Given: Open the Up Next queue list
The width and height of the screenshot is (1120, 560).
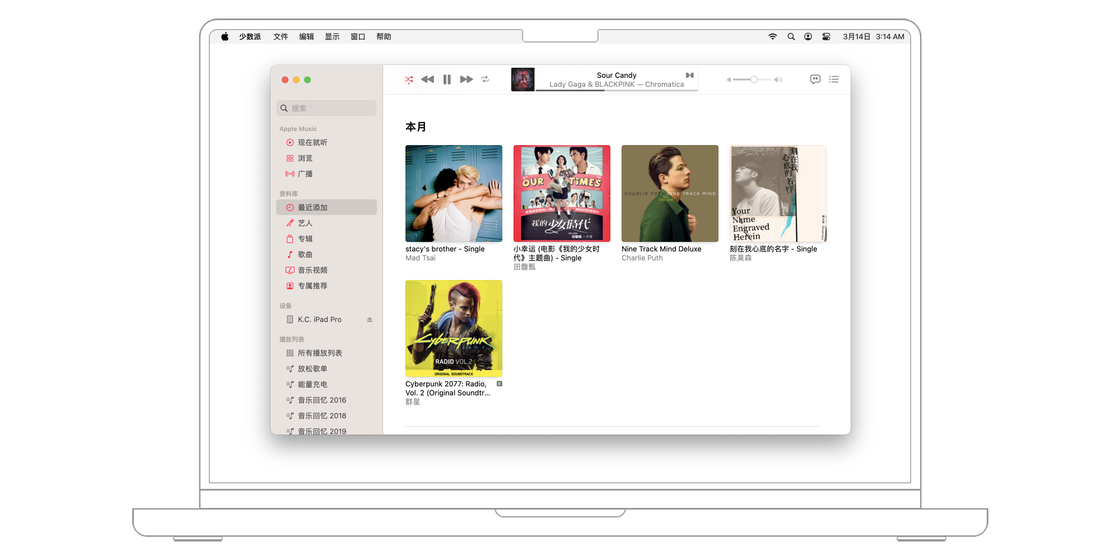Looking at the screenshot, I should (x=834, y=79).
